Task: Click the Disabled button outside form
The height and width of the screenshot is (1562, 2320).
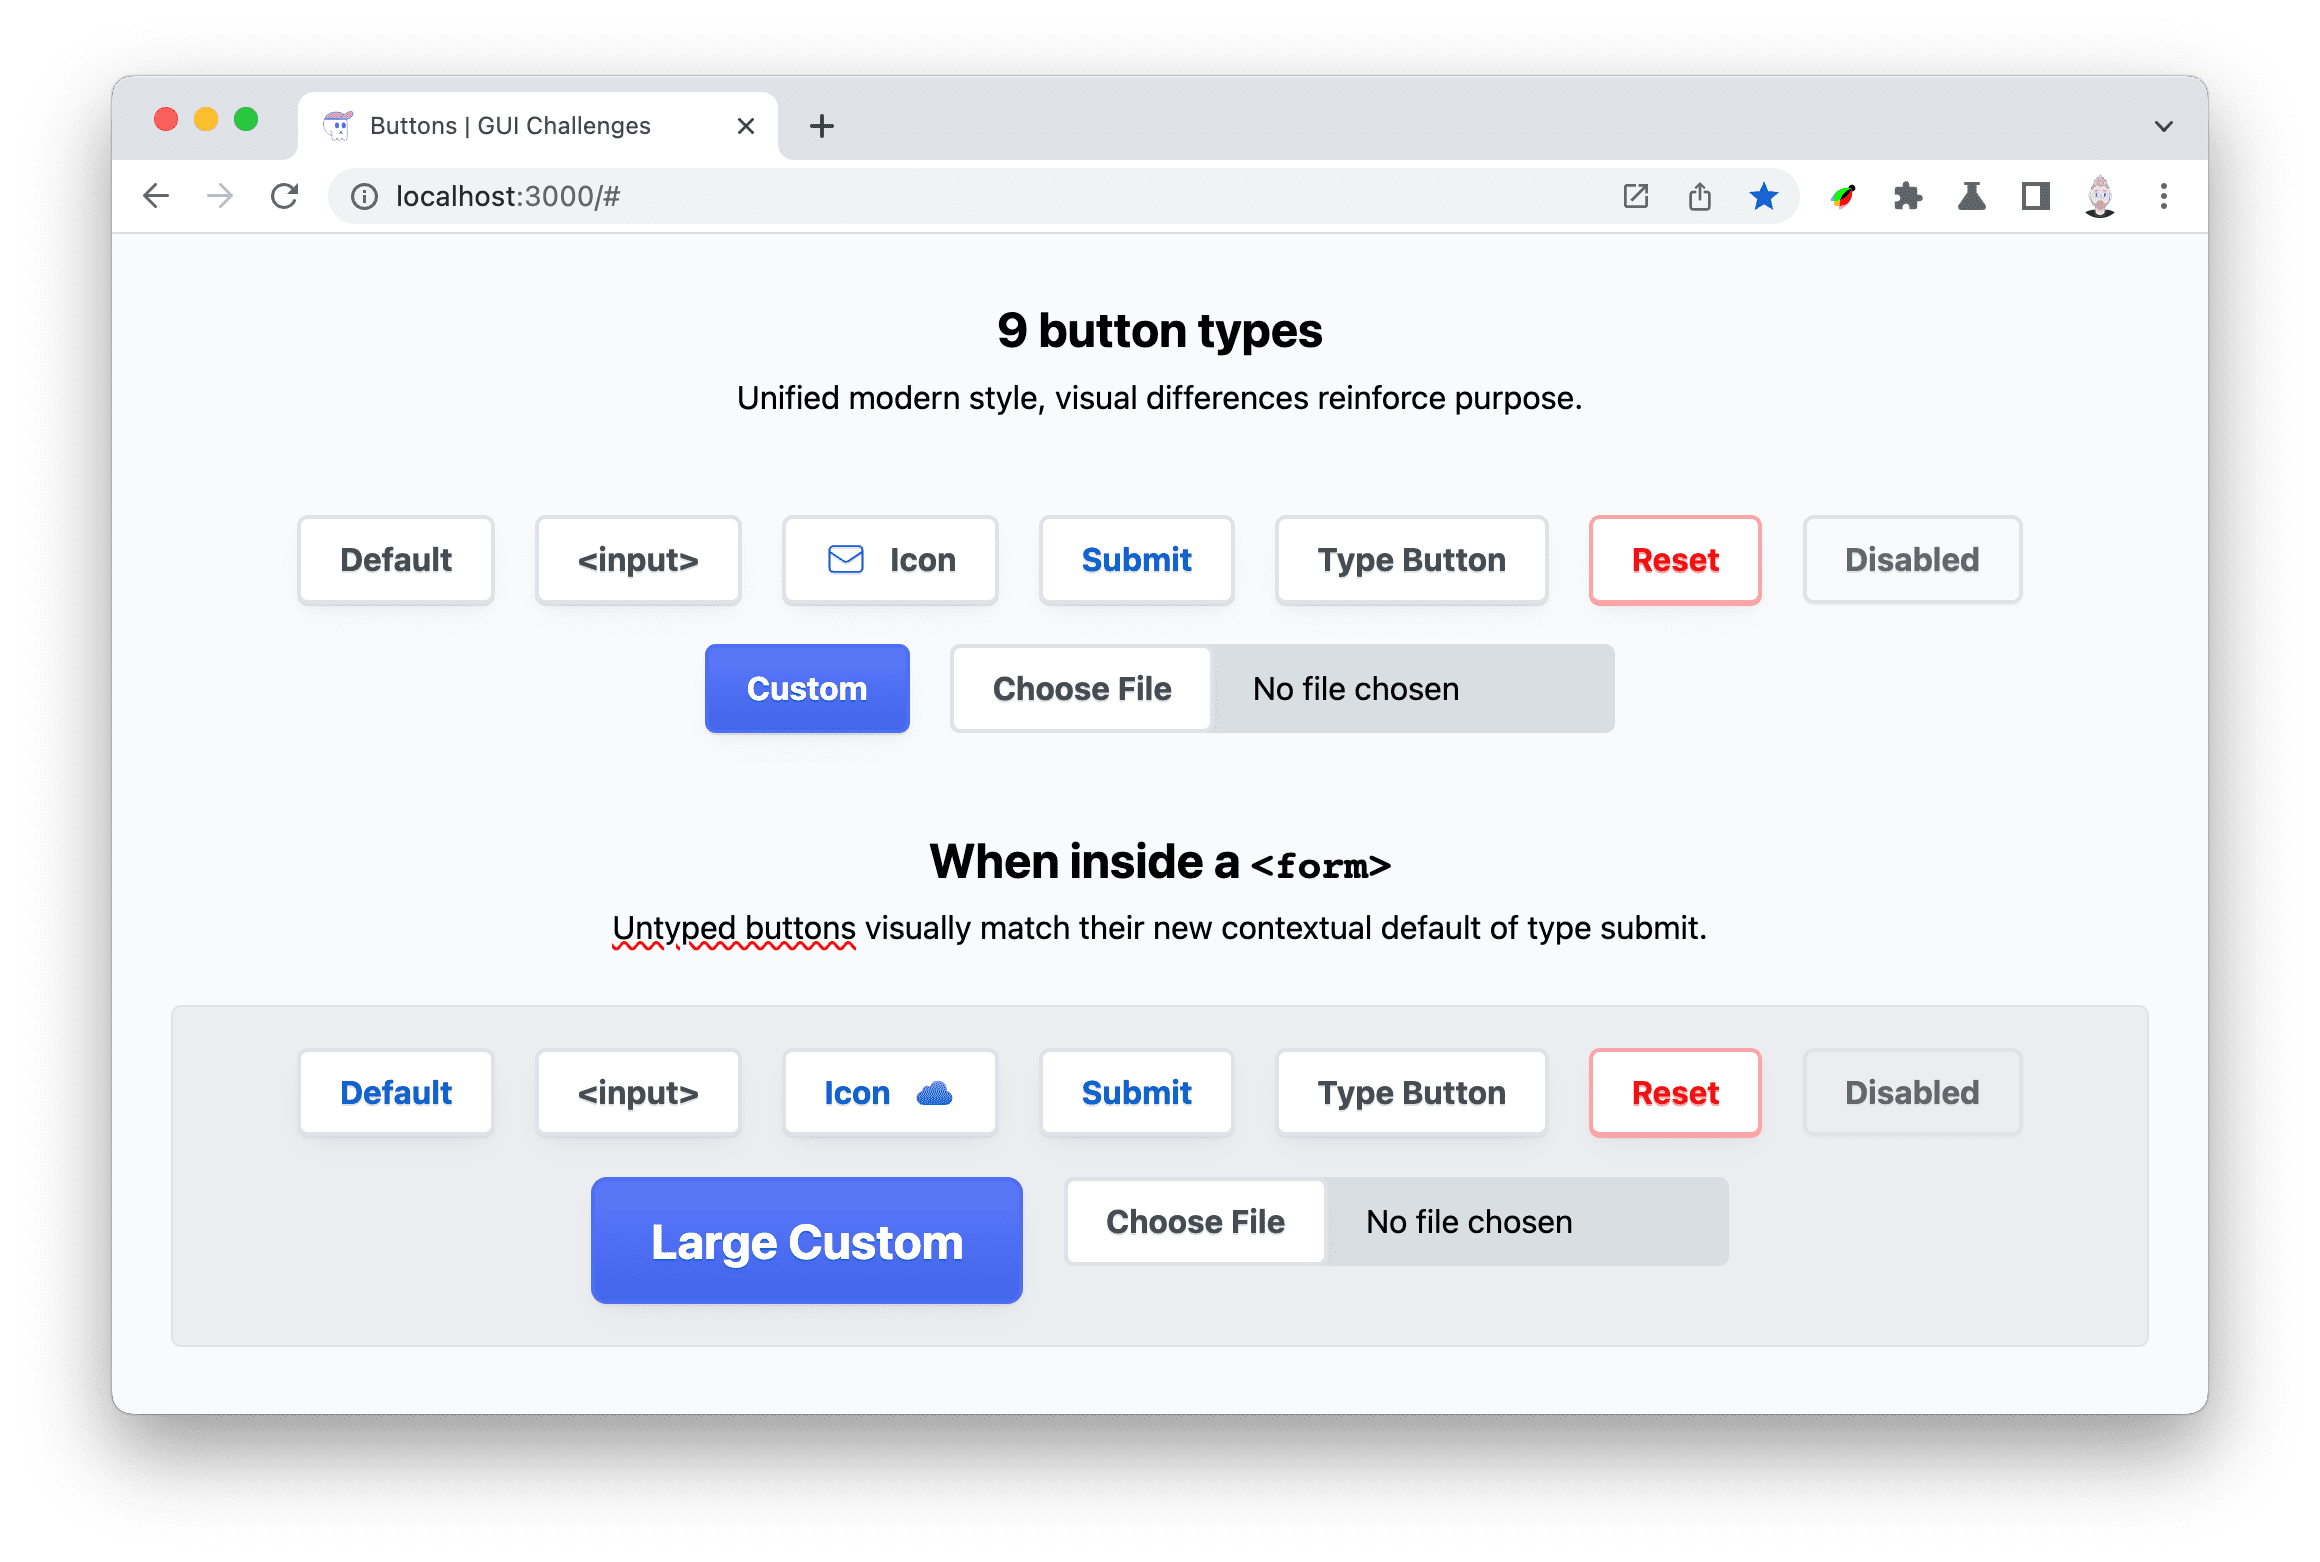Action: click(x=1910, y=560)
